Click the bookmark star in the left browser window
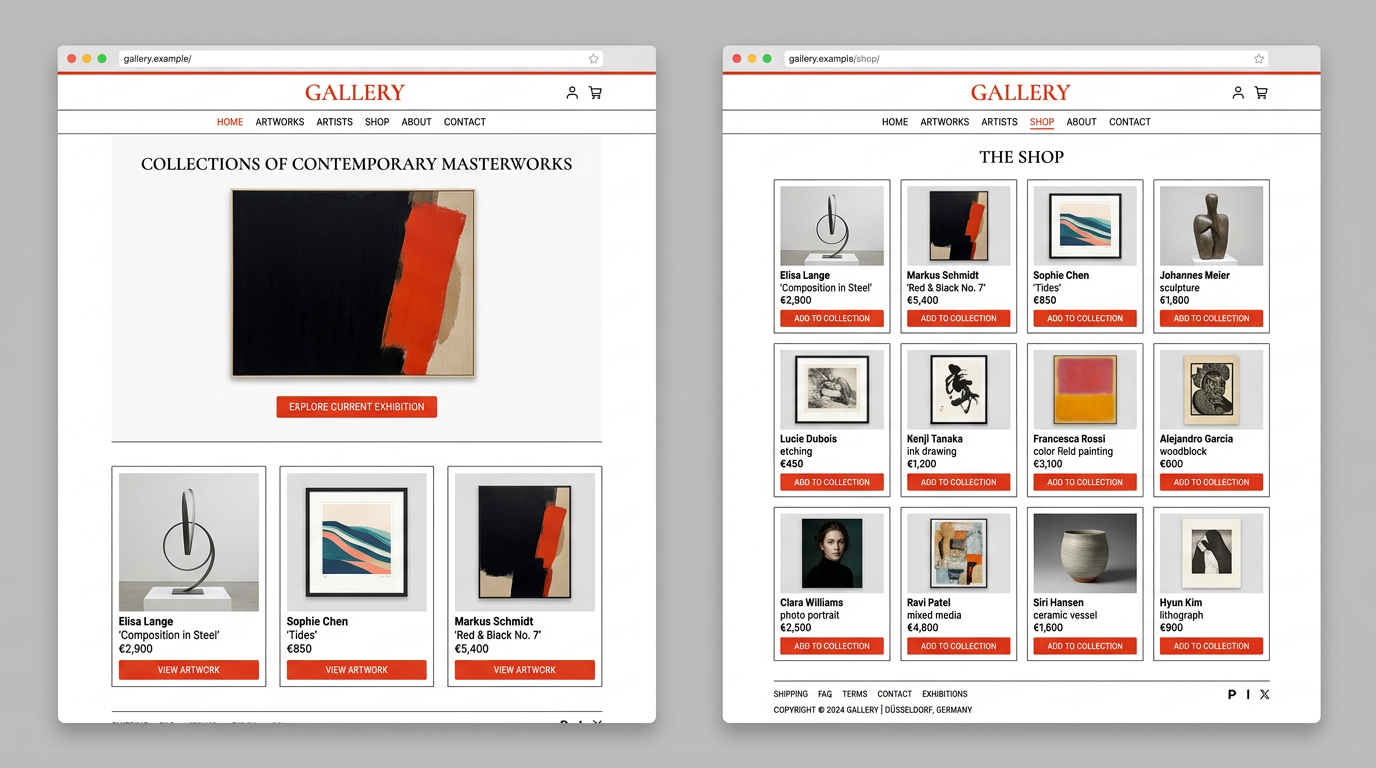The height and width of the screenshot is (768, 1376). click(x=594, y=59)
